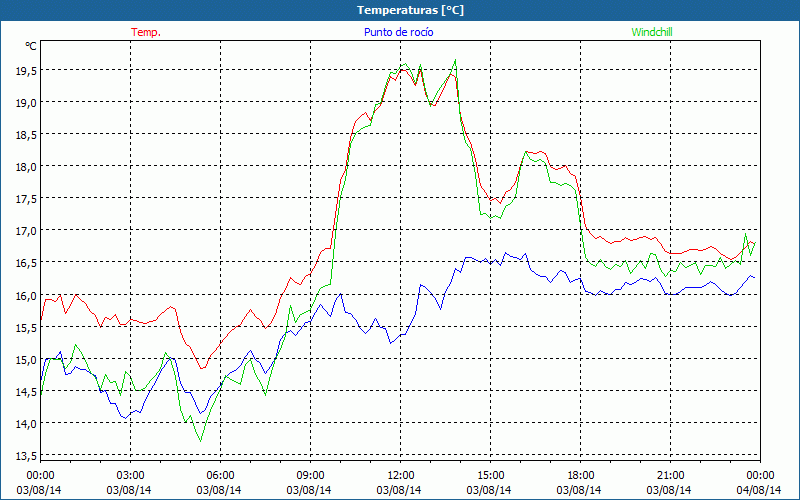800x500 pixels.
Task: Click the 09:00 time axis label
Action: coord(310,476)
